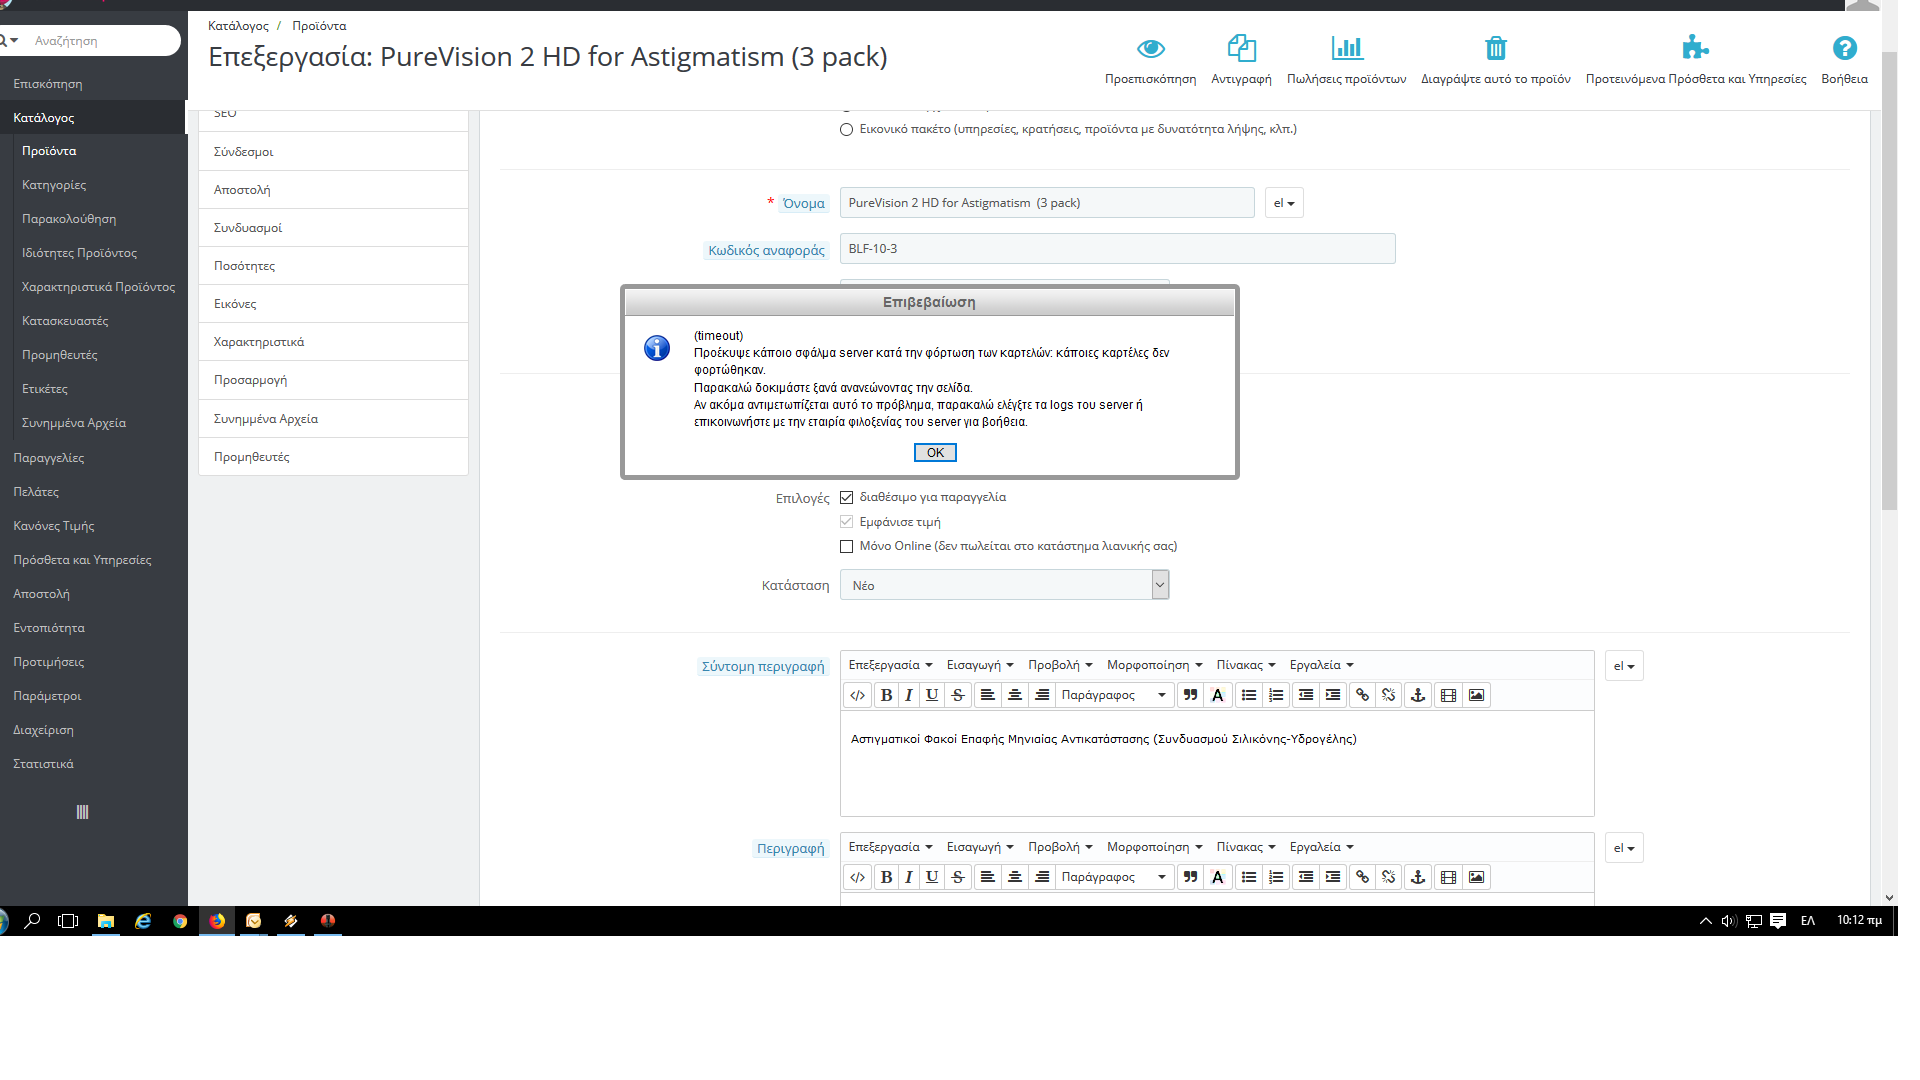Screen dimensions: 1920x1080
Task: Select Εικονικό πακέτο radio button
Action: click(x=847, y=129)
